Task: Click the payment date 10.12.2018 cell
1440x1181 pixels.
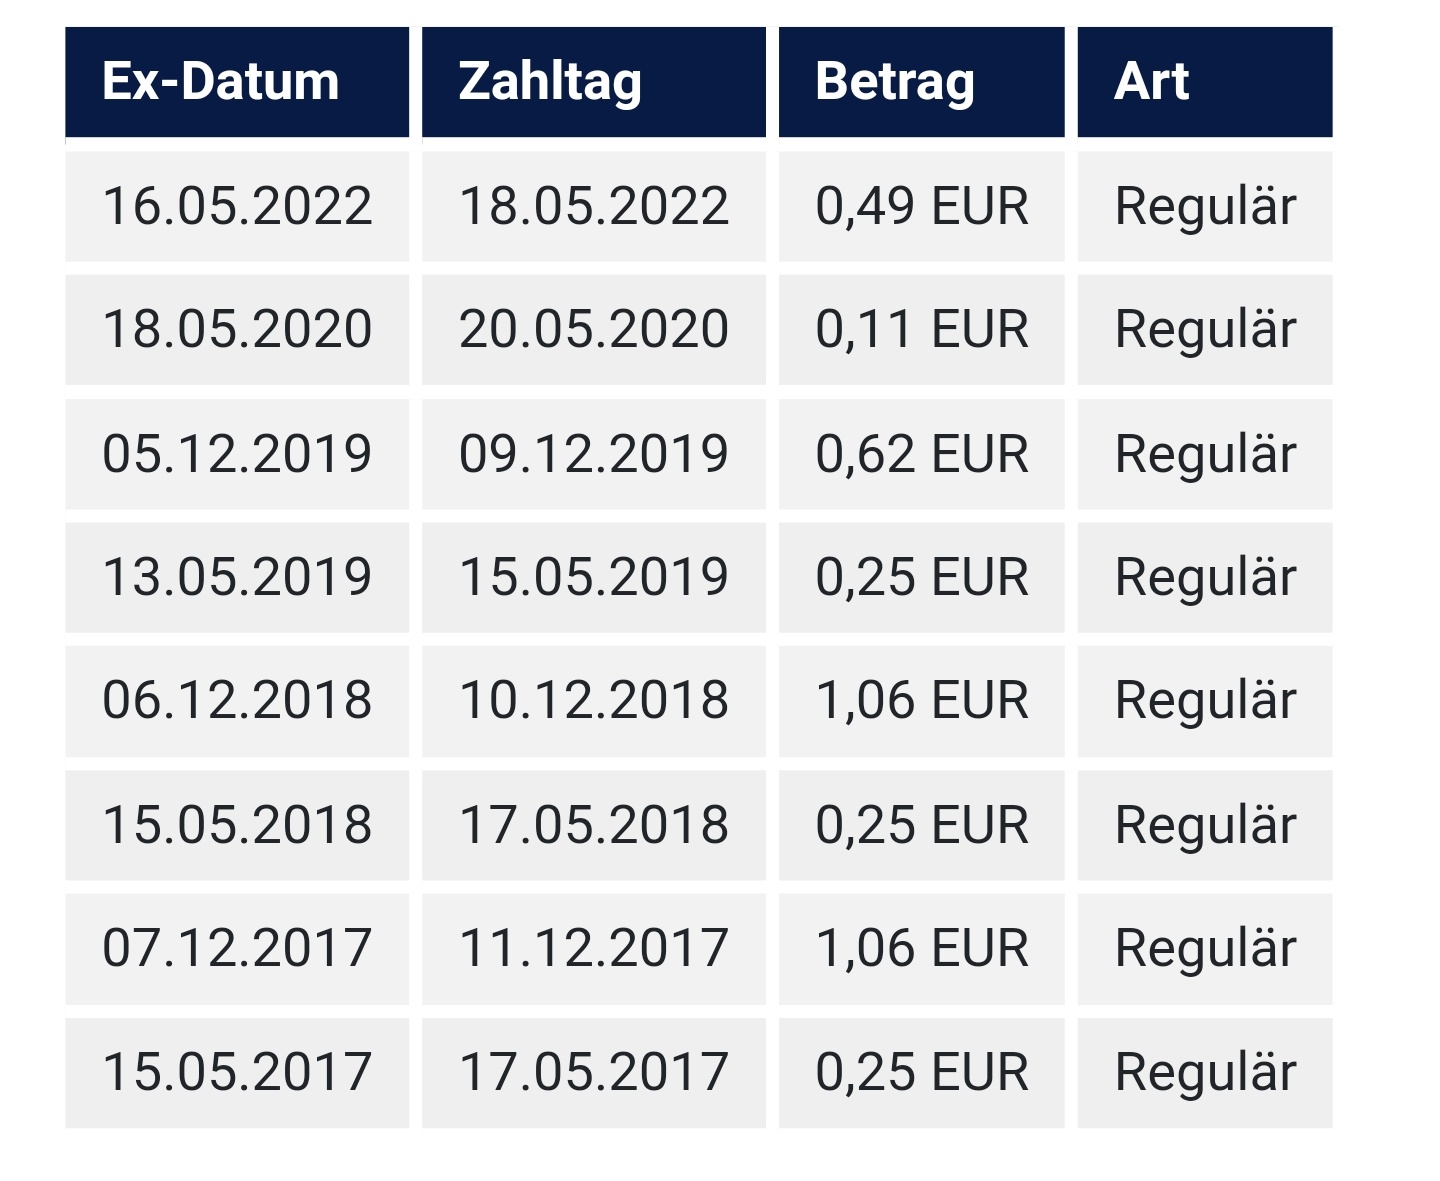Action: pyautogui.click(x=593, y=701)
